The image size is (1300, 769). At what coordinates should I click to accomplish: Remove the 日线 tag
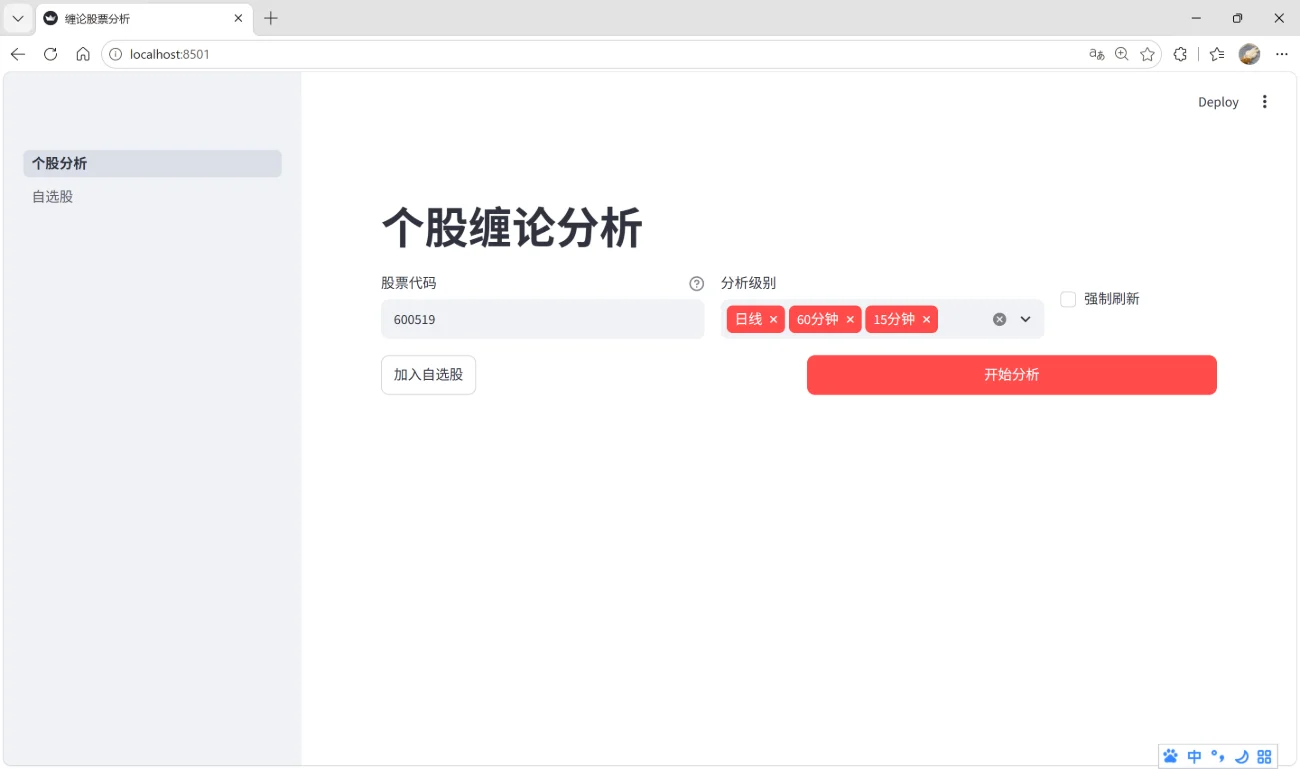tap(773, 319)
